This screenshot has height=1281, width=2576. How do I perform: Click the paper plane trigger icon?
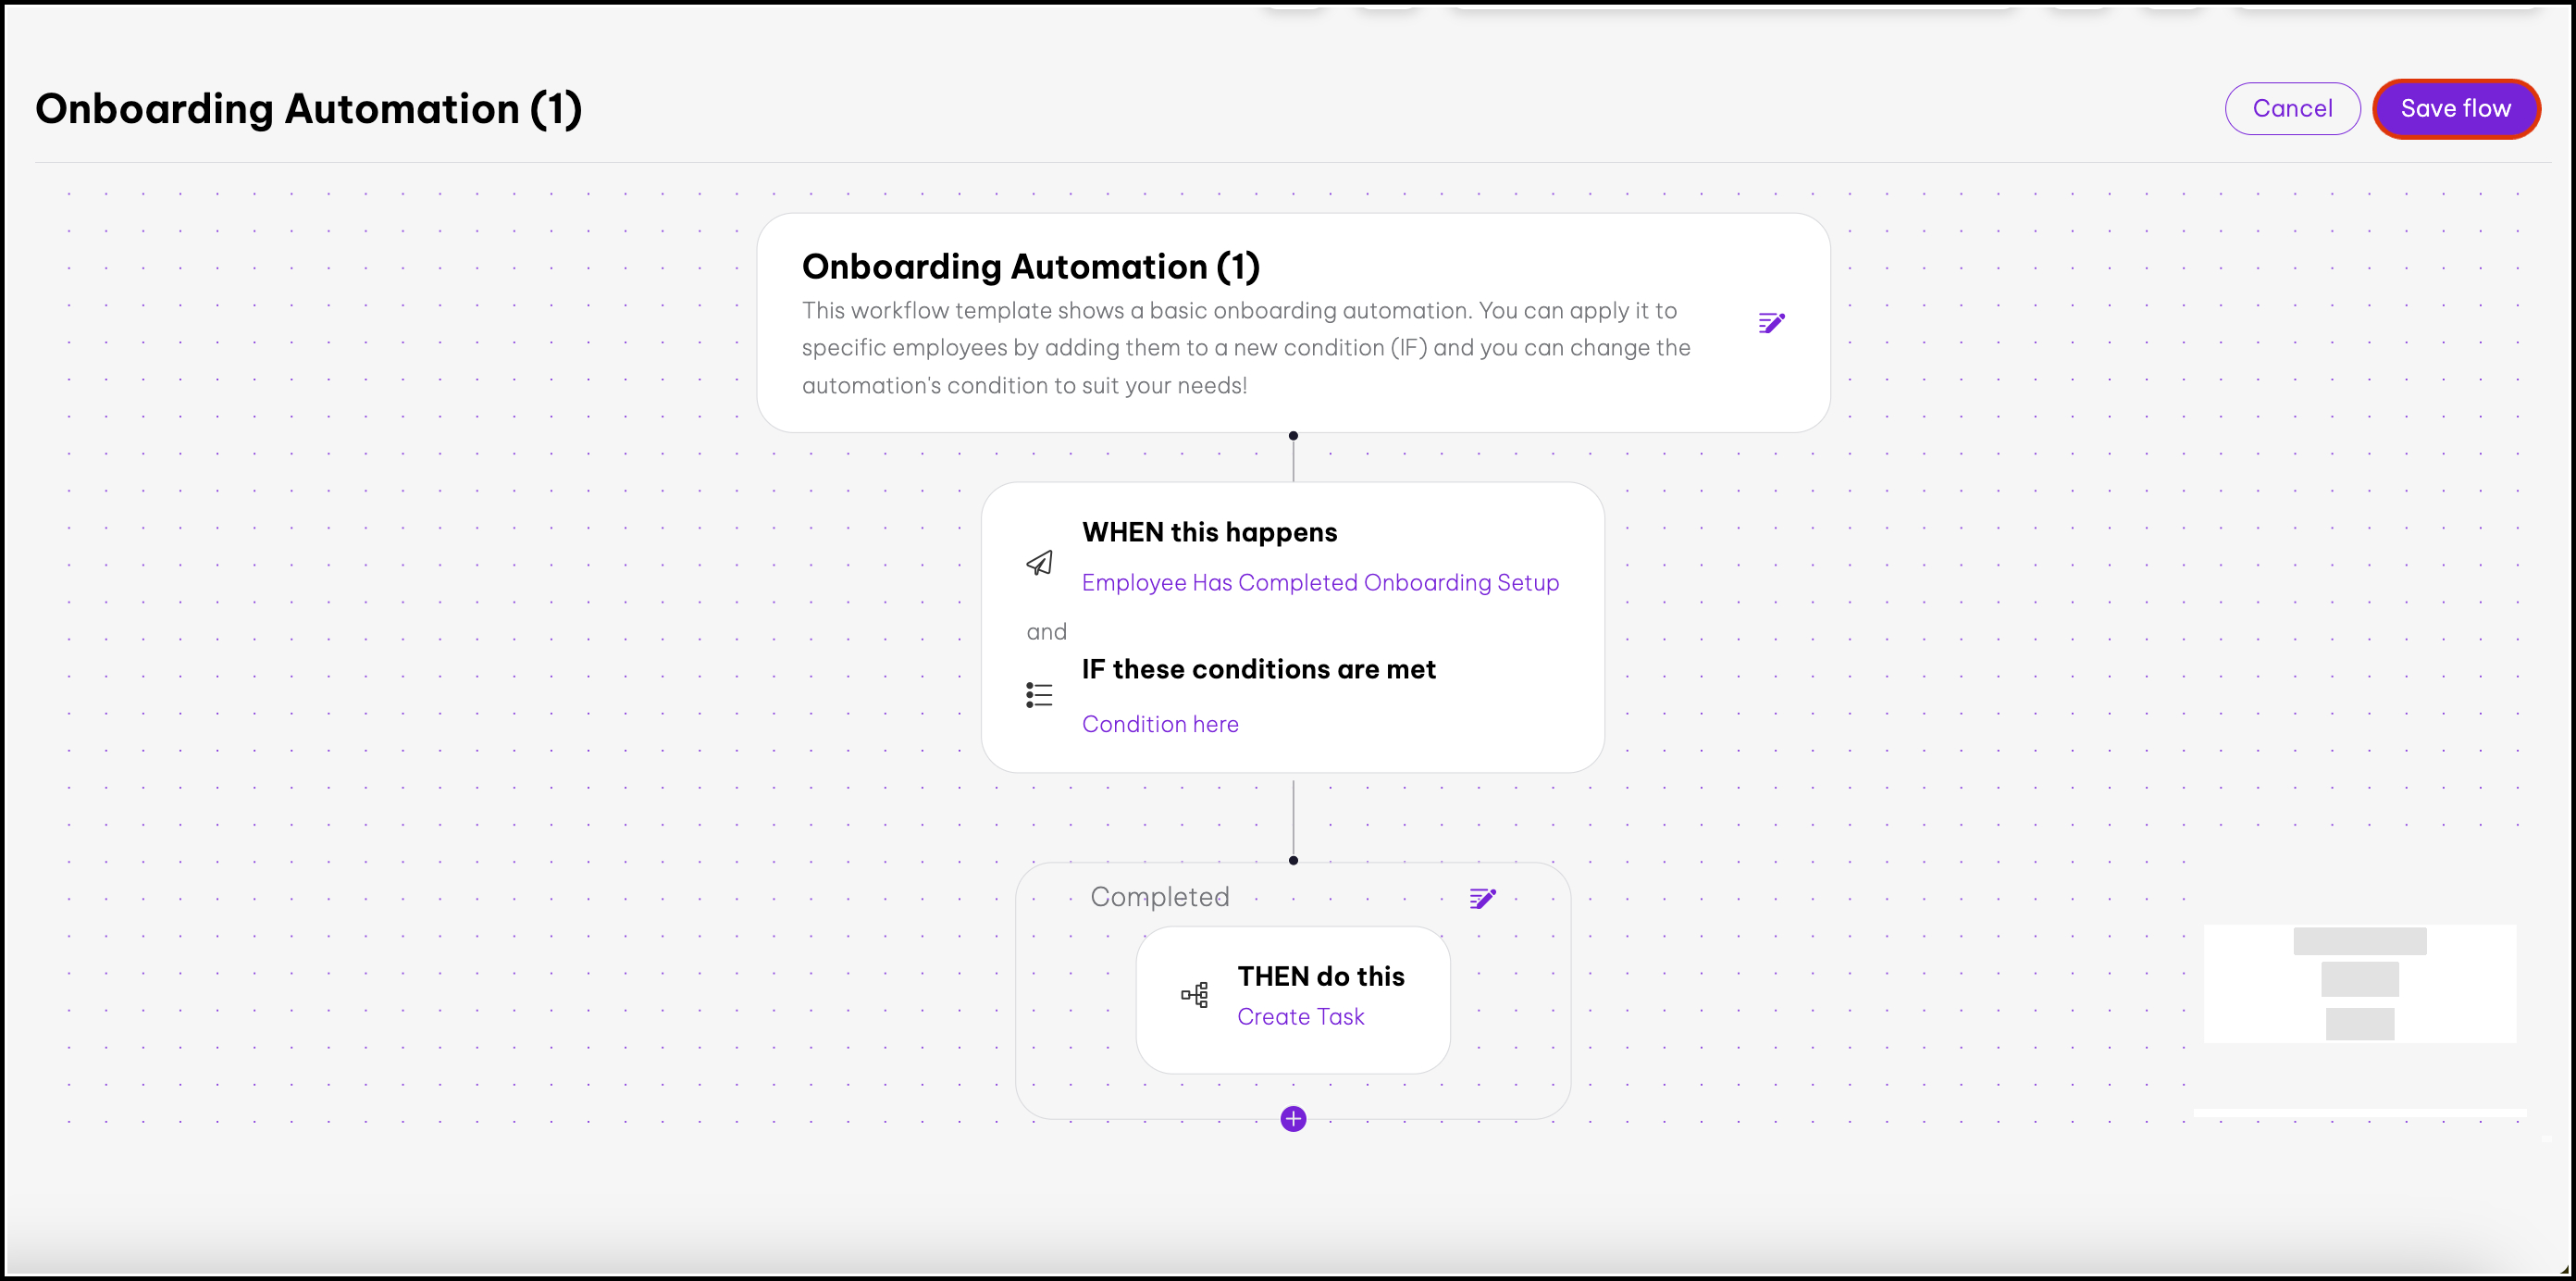[x=1039, y=563]
